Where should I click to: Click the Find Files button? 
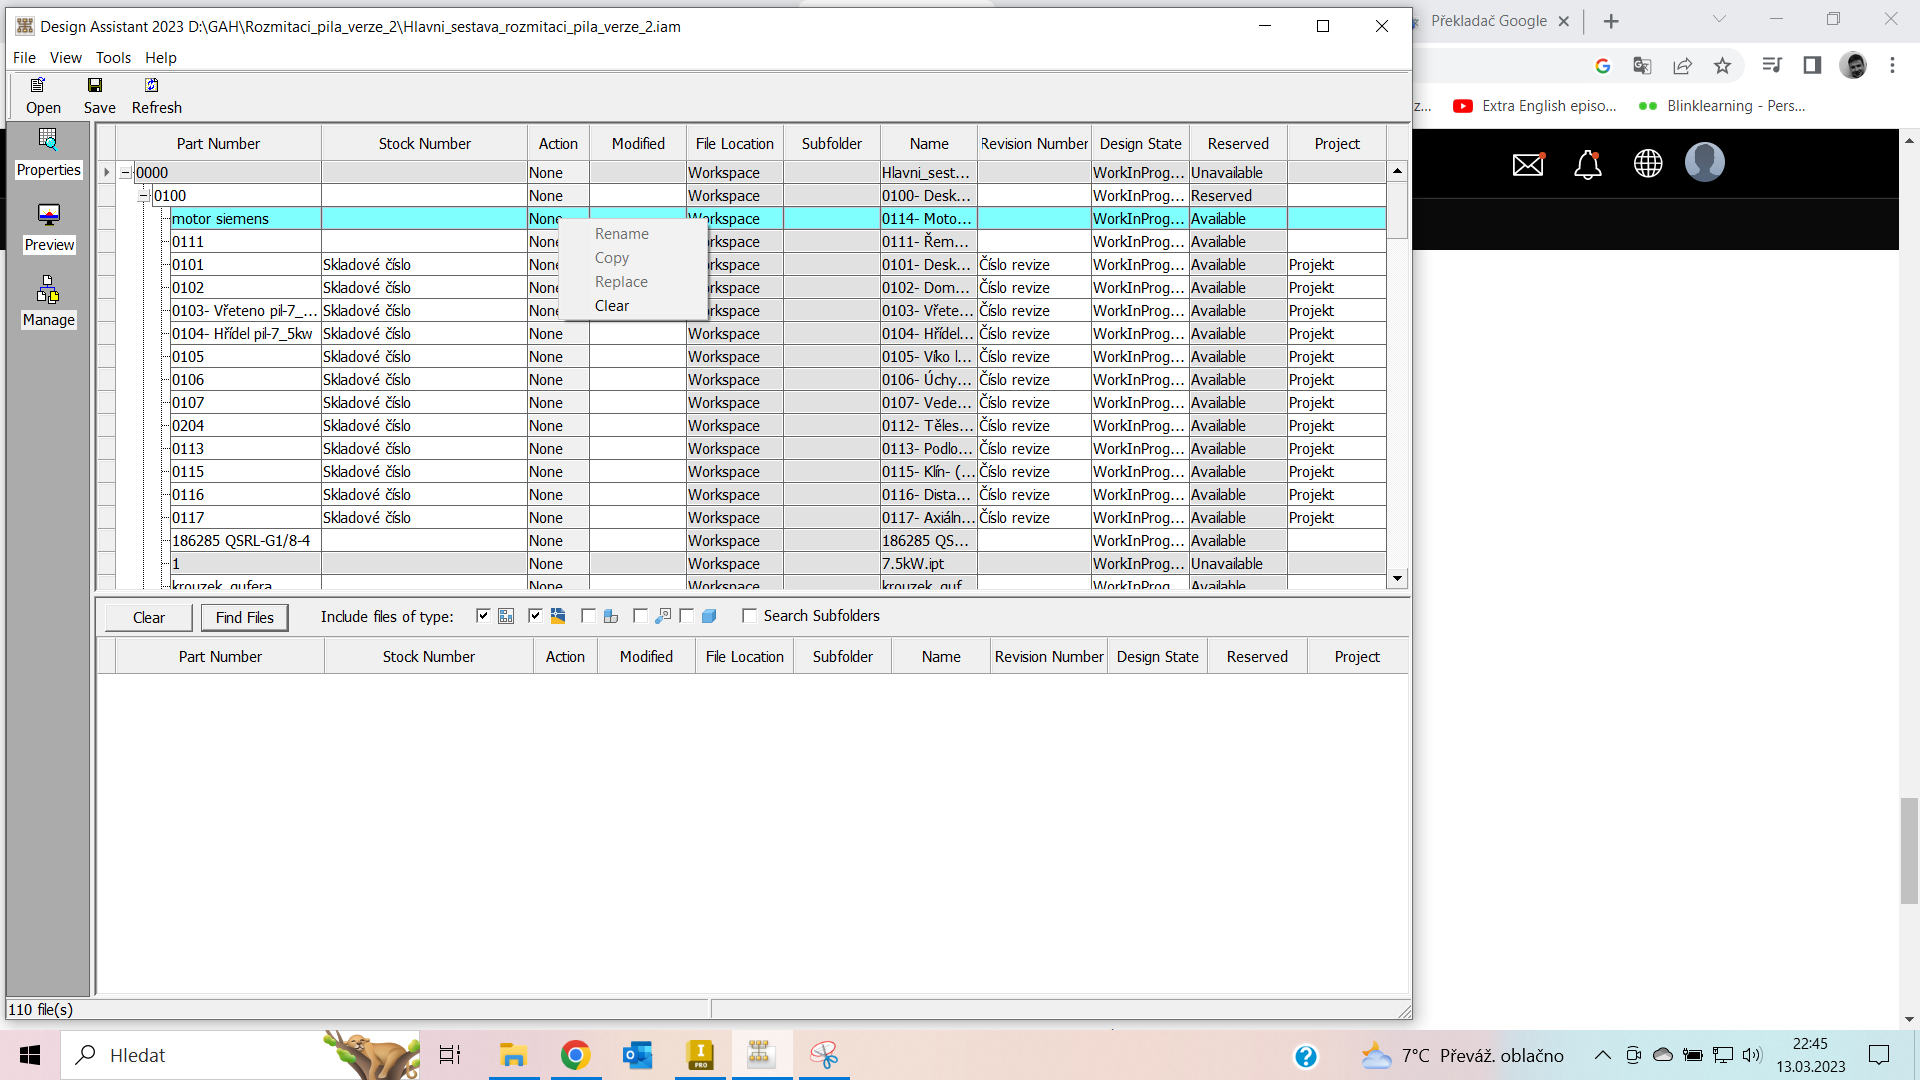pyautogui.click(x=245, y=618)
